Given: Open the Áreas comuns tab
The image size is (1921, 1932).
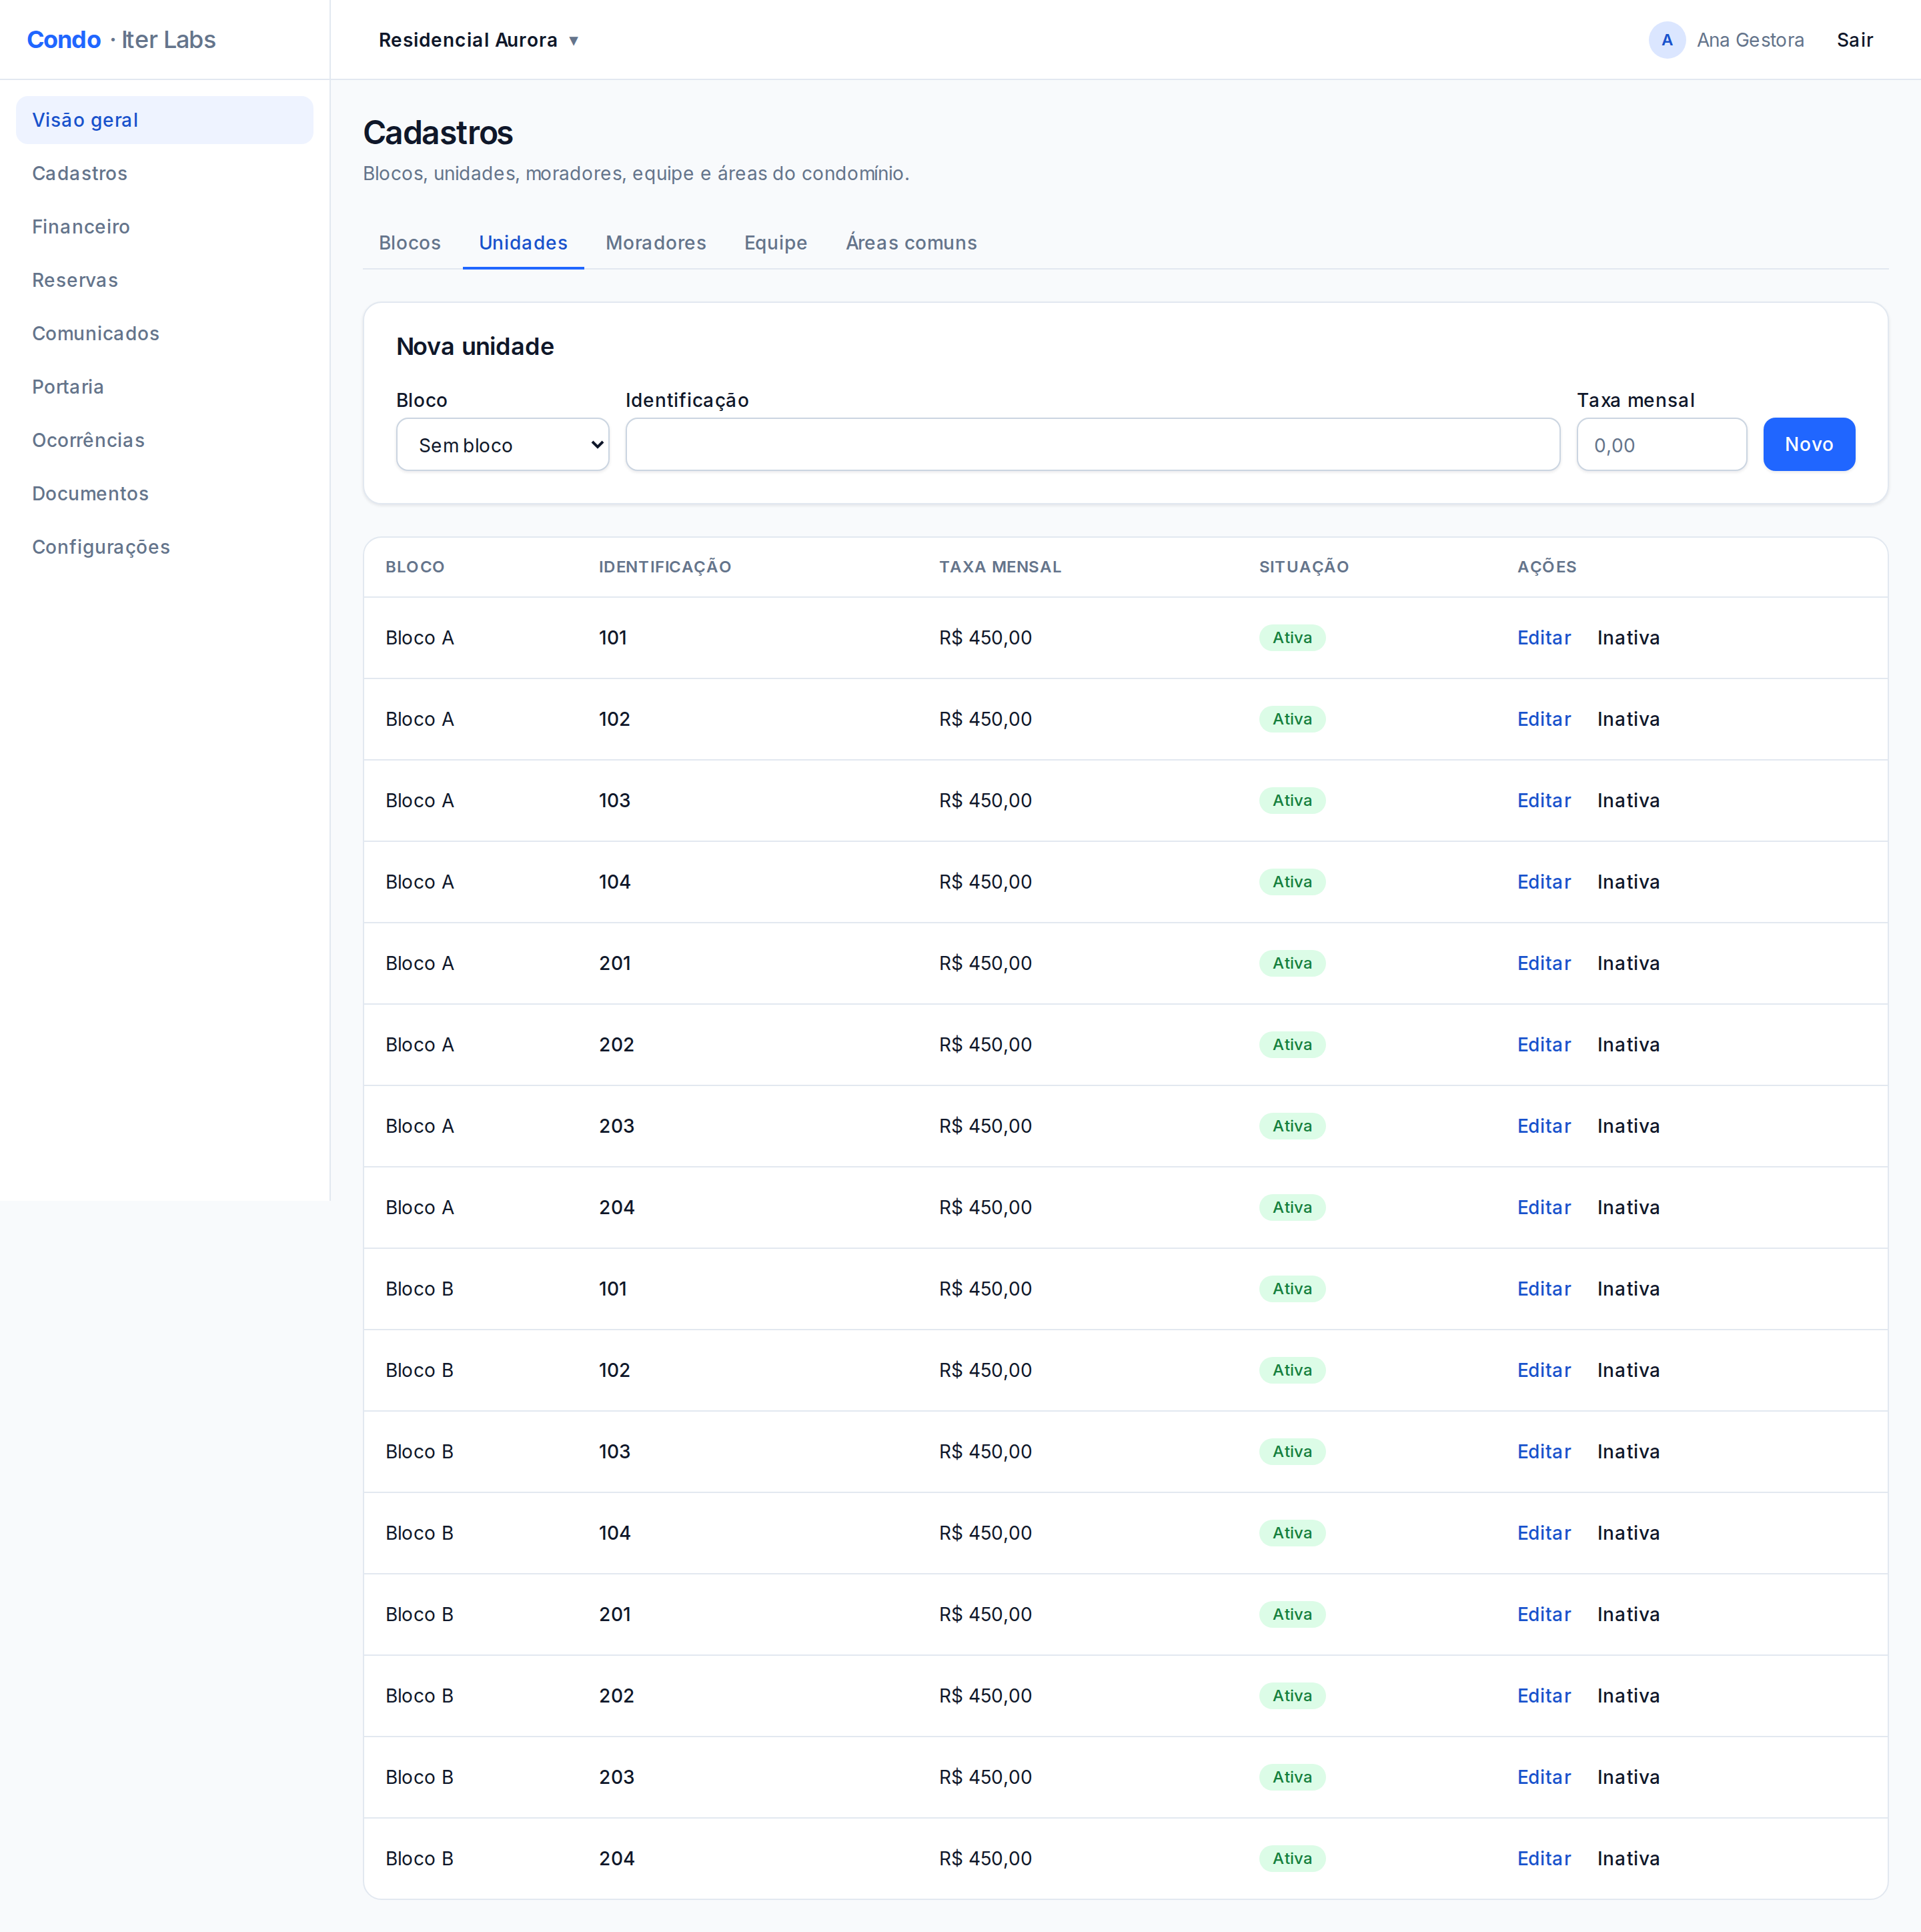Looking at the screenshot, I should pyautogui.click(x=911, y=243).
